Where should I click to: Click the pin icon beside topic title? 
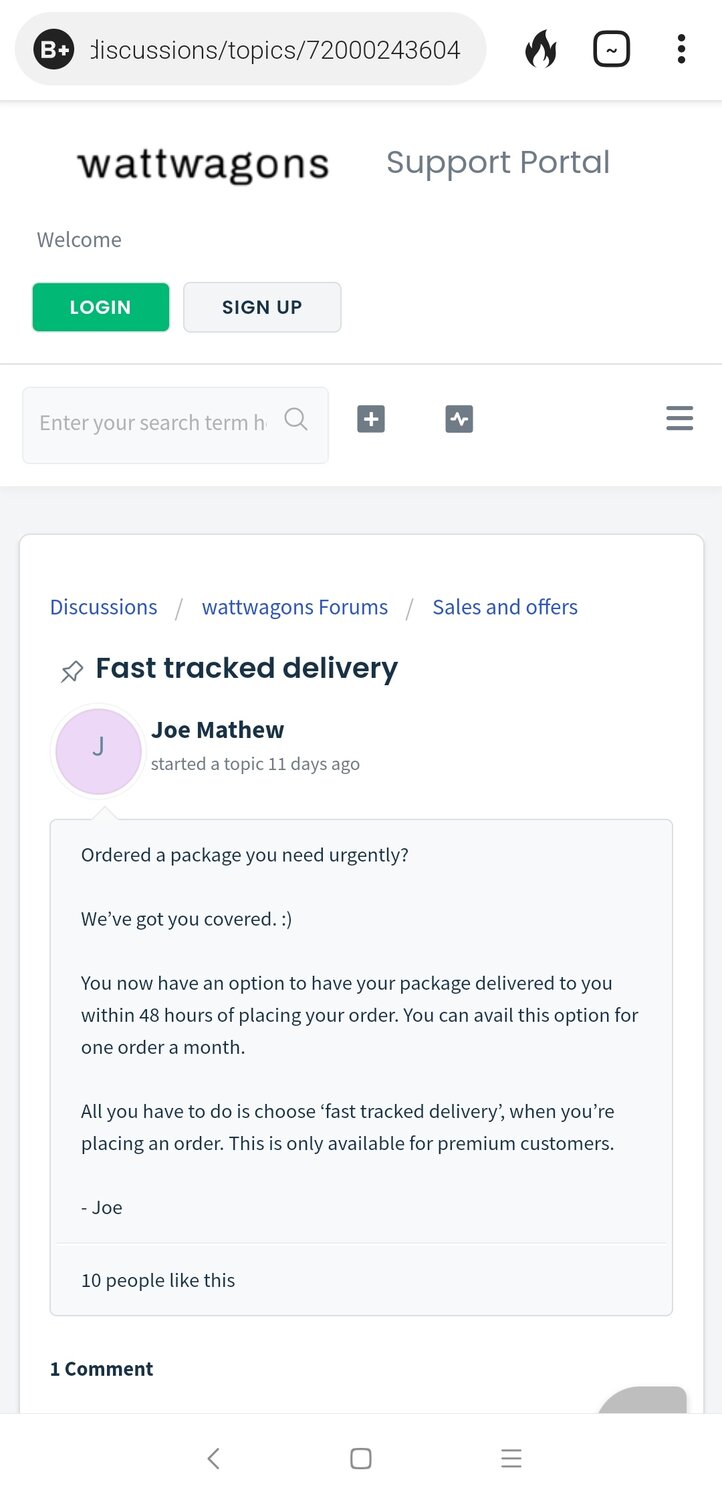[x=71, y=671]
